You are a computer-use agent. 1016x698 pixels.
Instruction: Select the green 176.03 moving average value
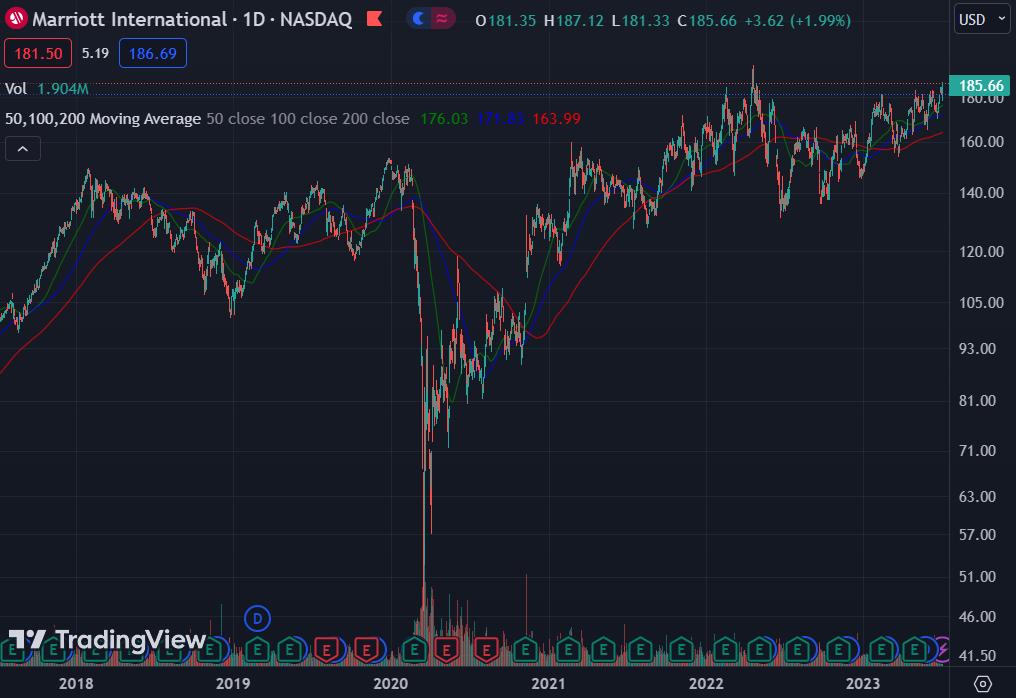coord(444,119)
